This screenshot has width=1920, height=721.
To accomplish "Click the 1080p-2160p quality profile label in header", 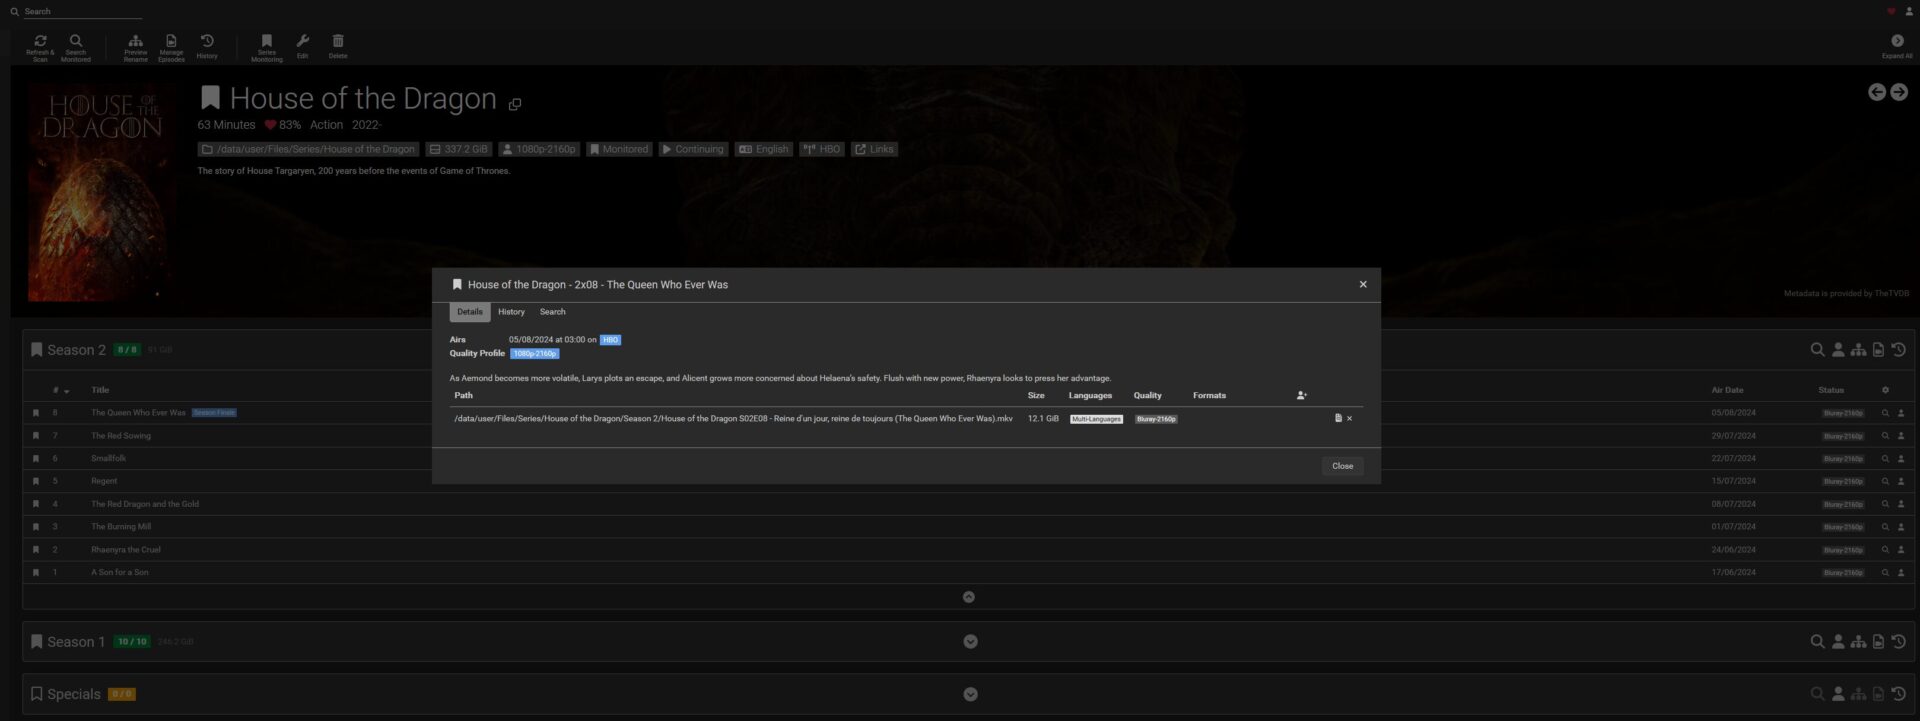I will tap(540, 149).
